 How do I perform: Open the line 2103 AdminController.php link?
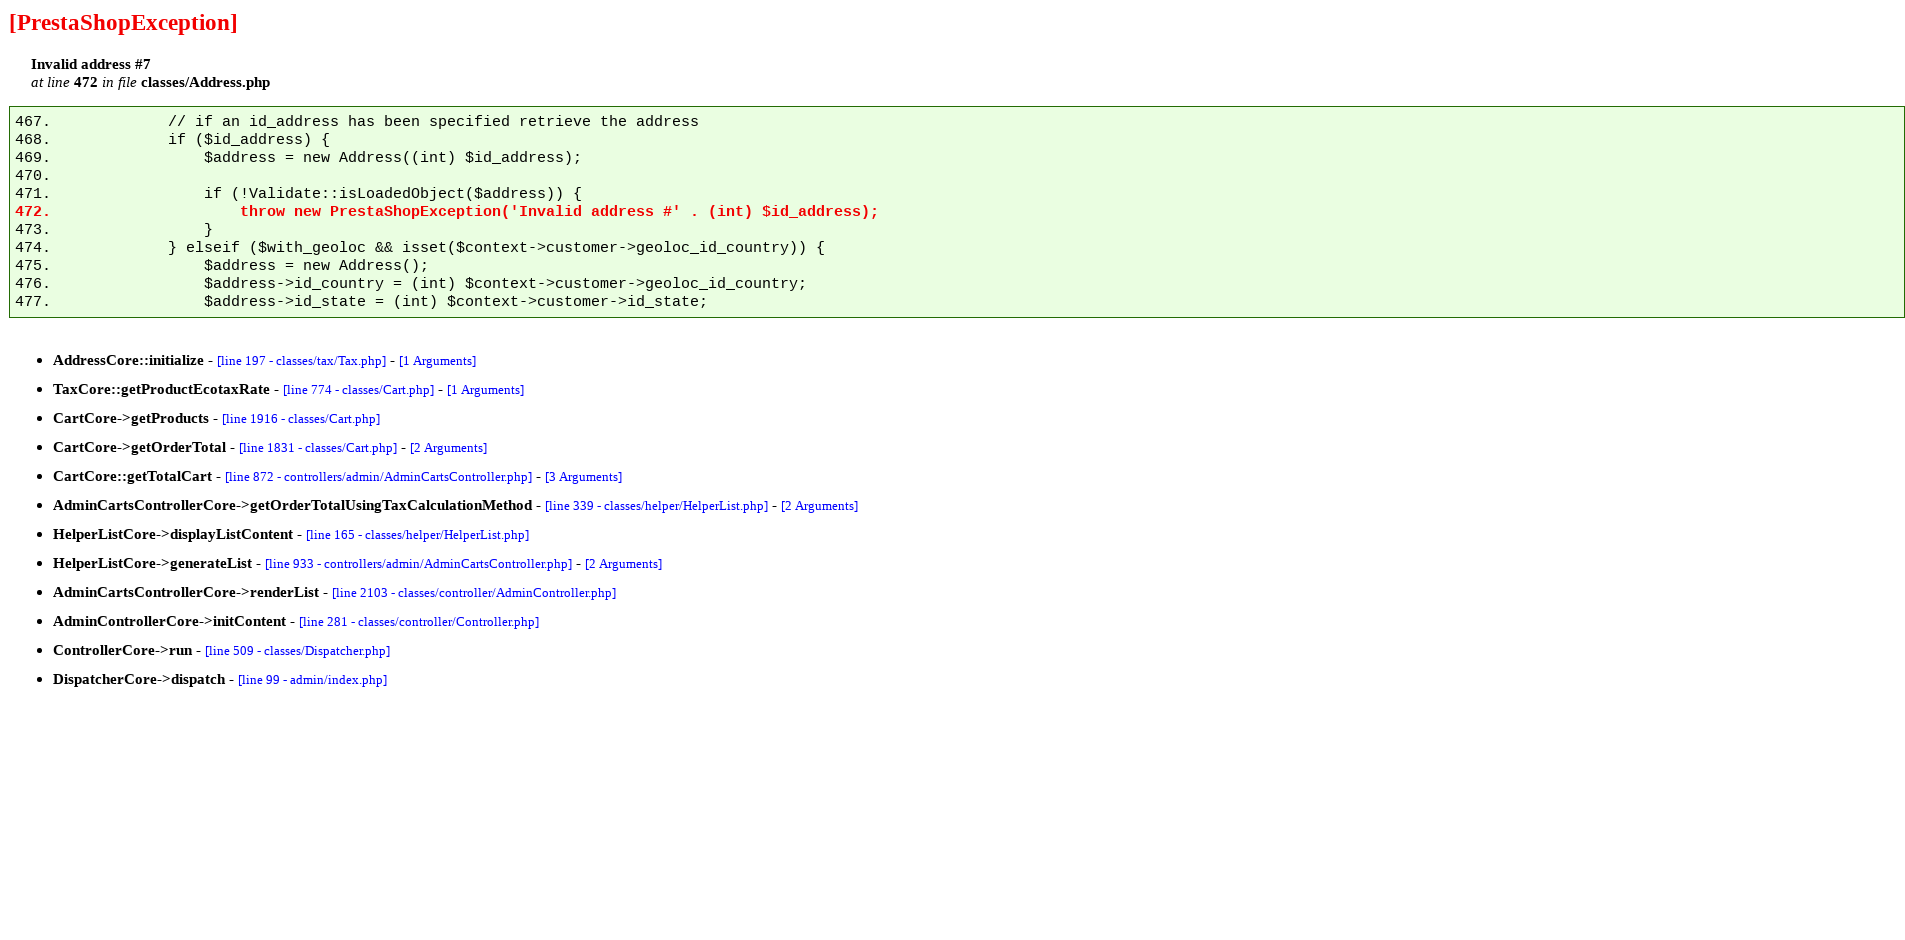[x=474, y=593]
